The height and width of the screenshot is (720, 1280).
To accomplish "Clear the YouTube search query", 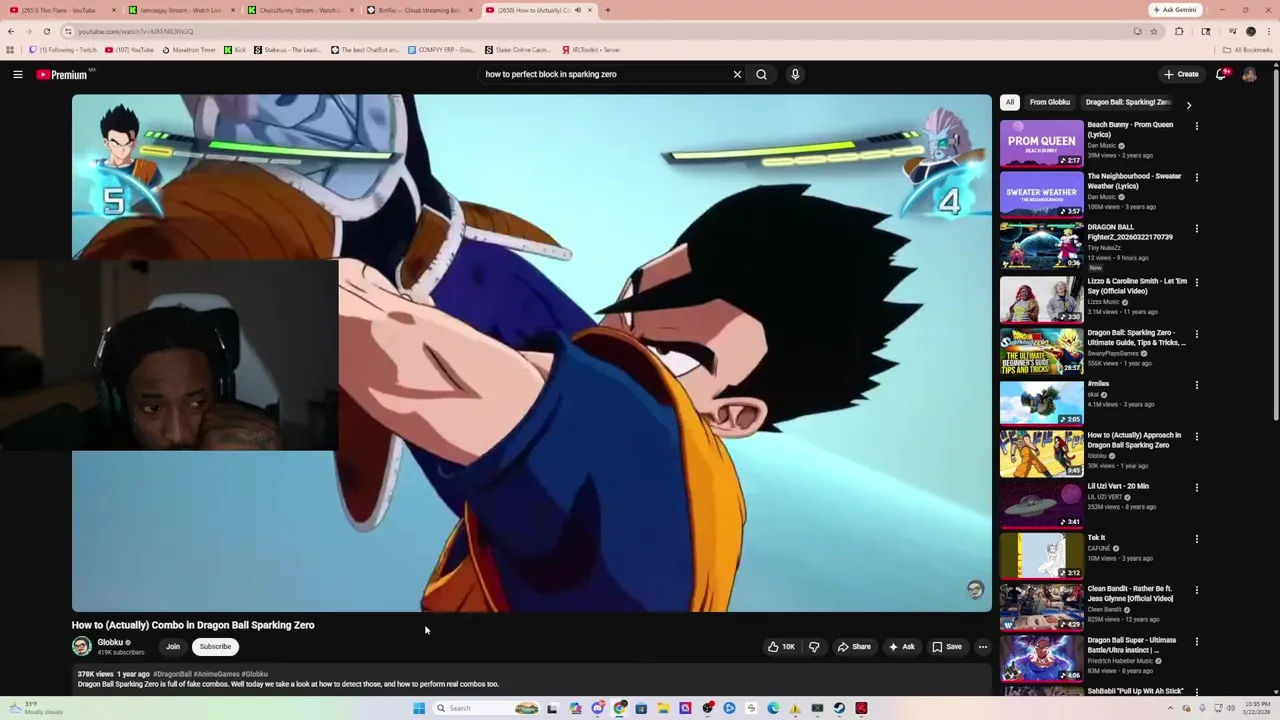I will [x=737, y=74].
